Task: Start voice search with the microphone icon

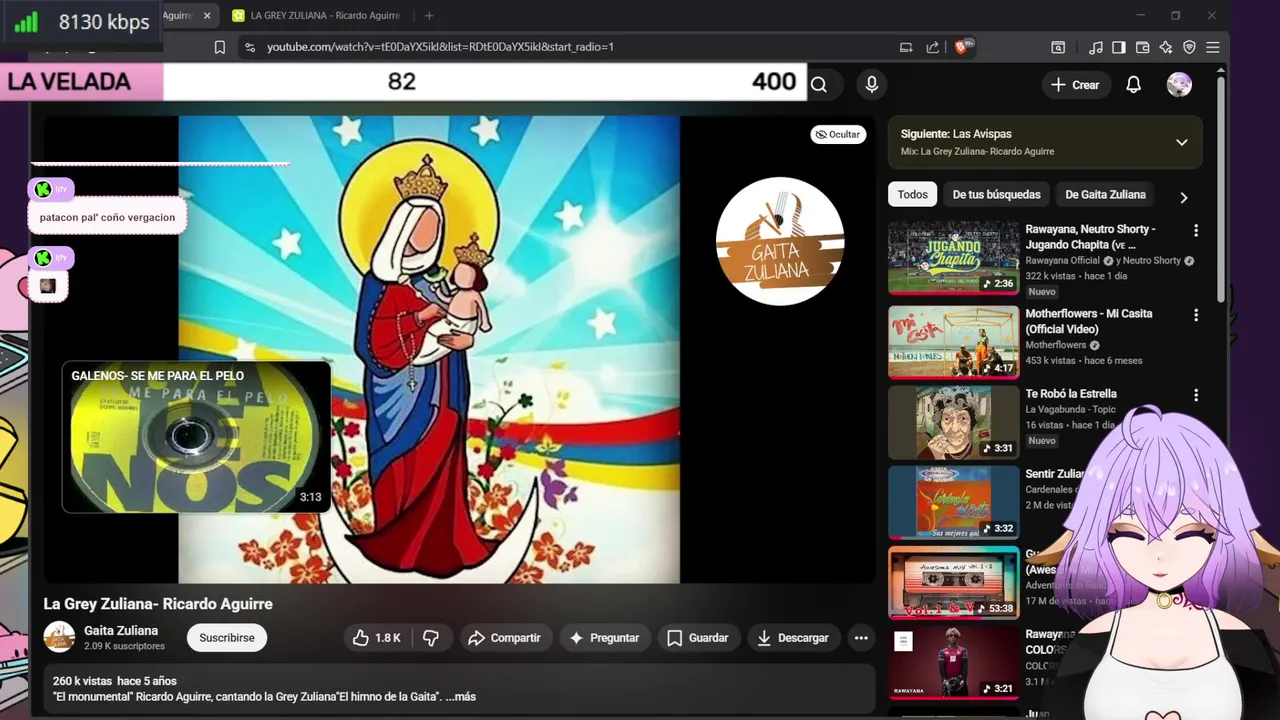Action: point(872,85)
